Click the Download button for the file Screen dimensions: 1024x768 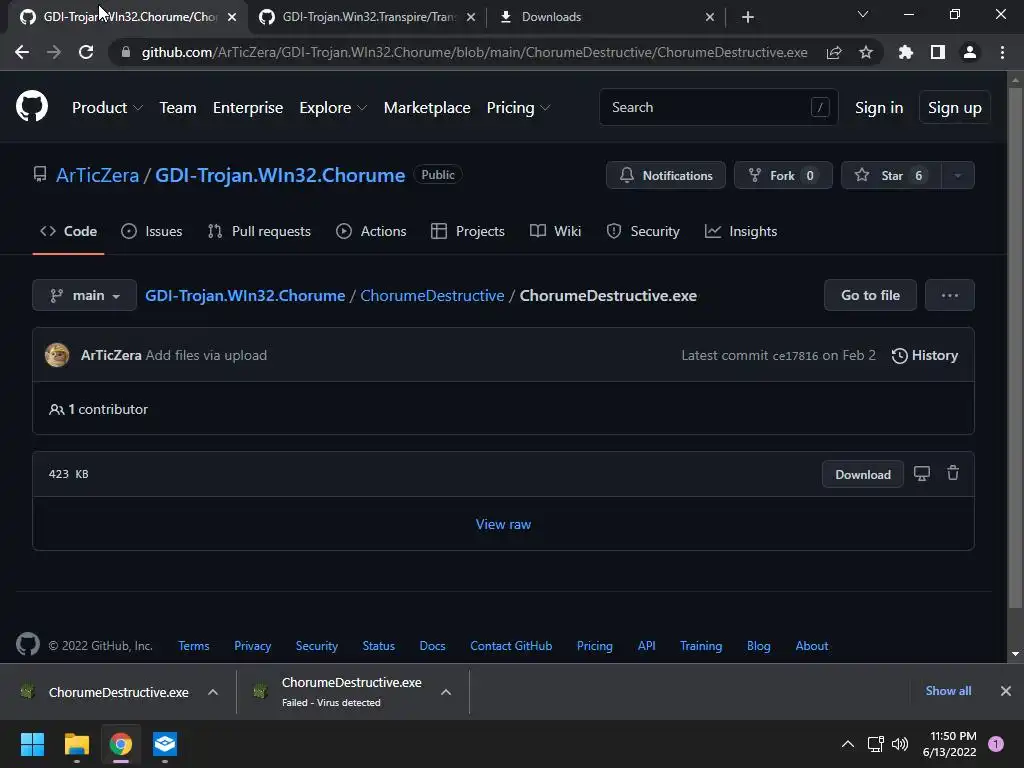(863, 474)
